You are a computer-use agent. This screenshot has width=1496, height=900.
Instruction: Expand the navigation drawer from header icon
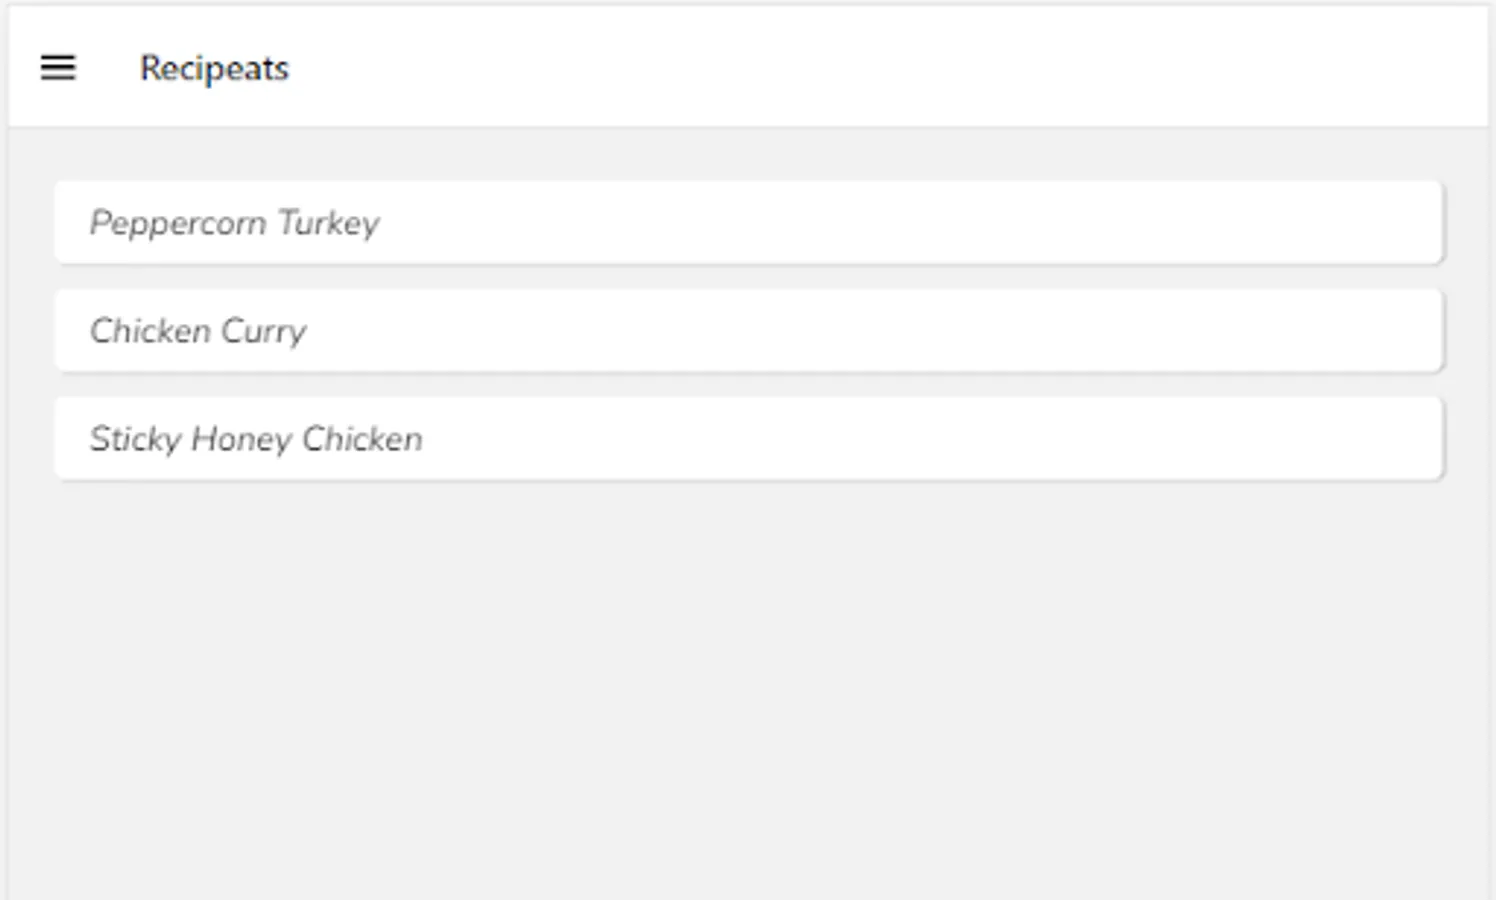pyautogui.click(x=58, y=67)
